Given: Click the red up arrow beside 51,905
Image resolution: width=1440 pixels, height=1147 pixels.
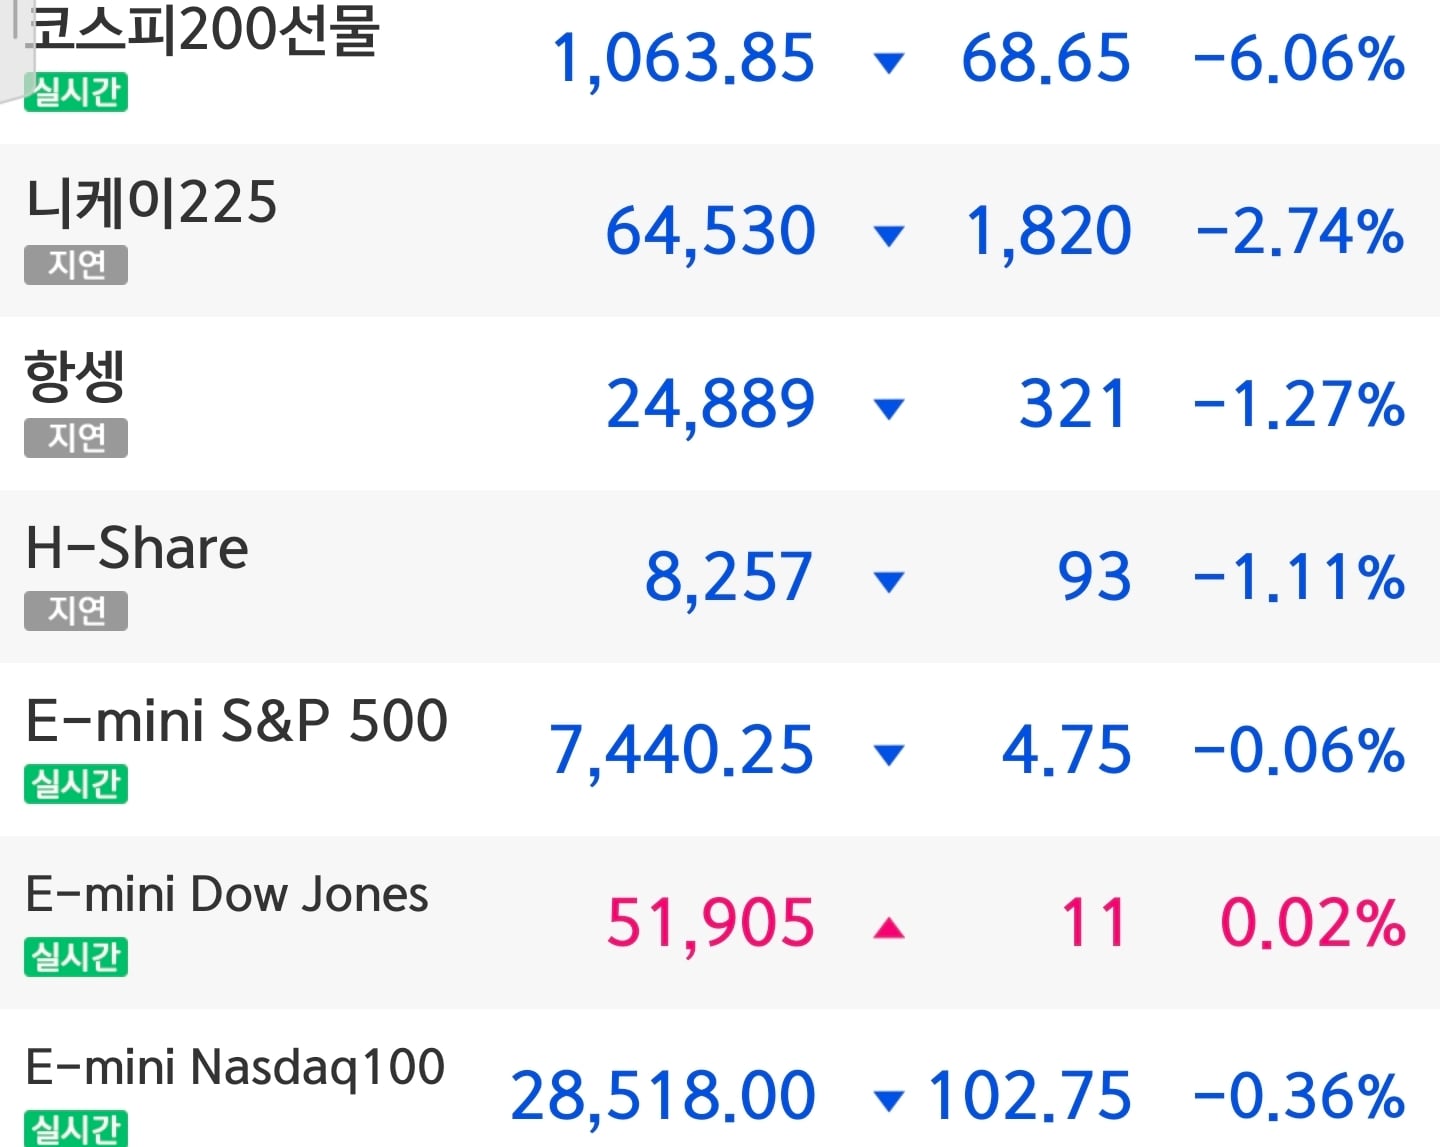Looking at the screenshot, I should click(888, 929).
